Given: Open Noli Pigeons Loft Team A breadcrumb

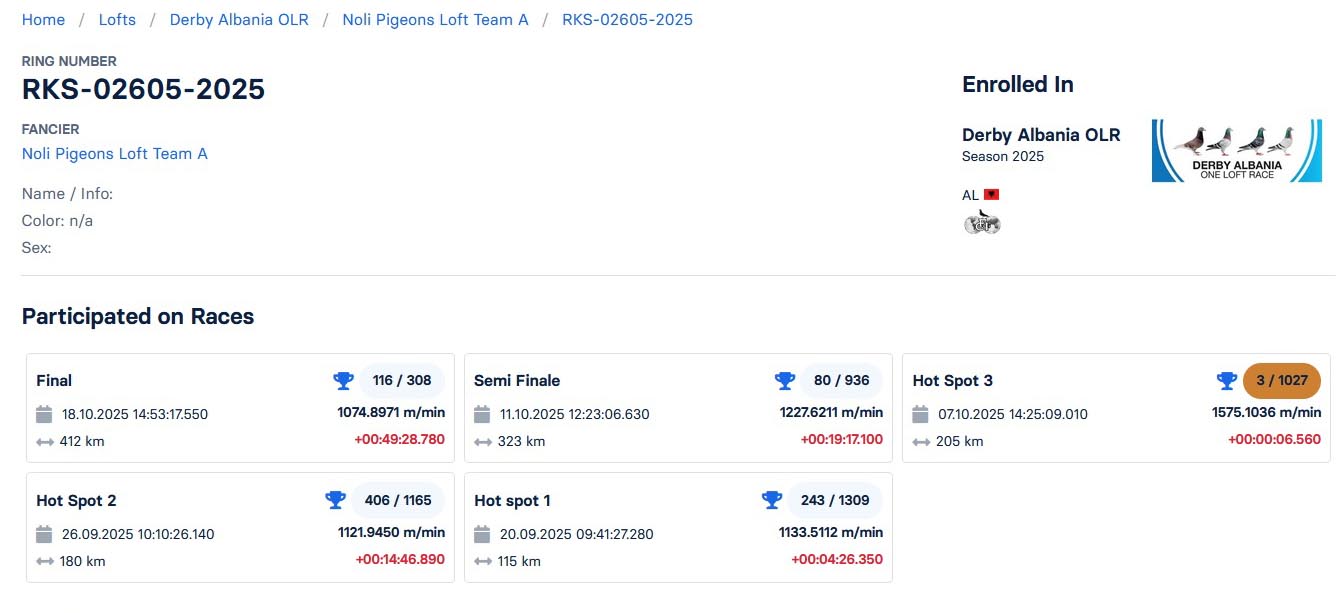Looking at the screenshot, I should [435, 20].
